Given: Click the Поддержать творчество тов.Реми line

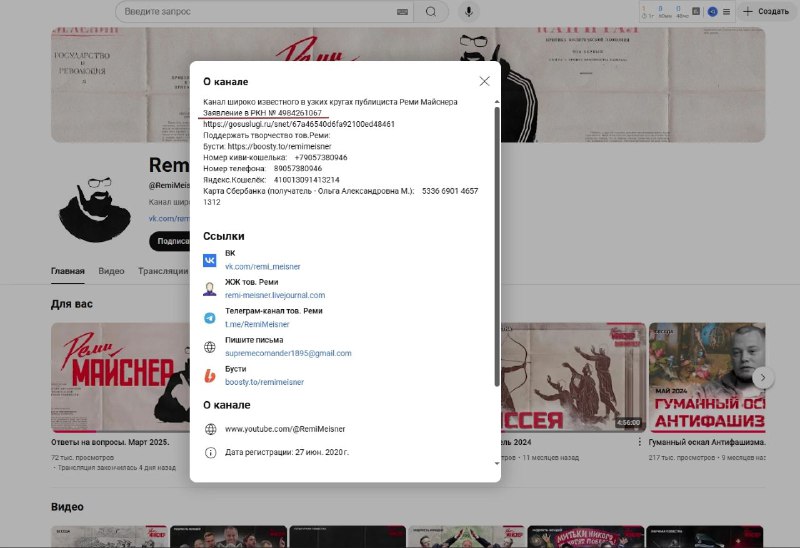Looking at the screenshot, I should coord(267,135).
